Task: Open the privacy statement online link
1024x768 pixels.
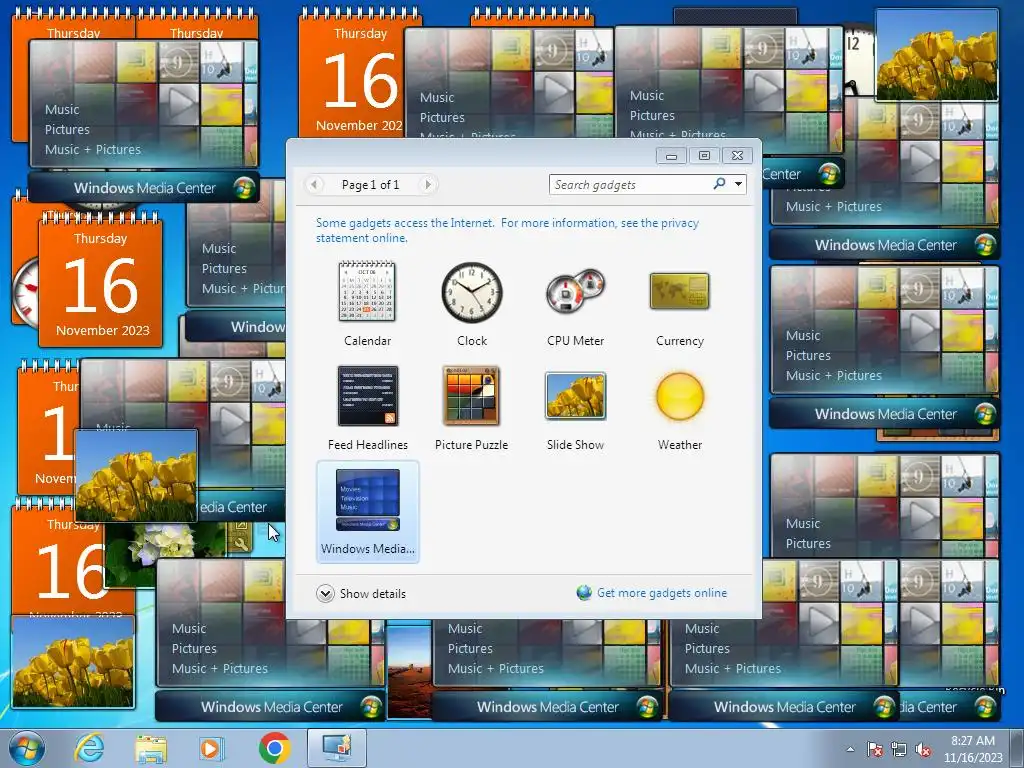Action: click(x=507, y=231)
